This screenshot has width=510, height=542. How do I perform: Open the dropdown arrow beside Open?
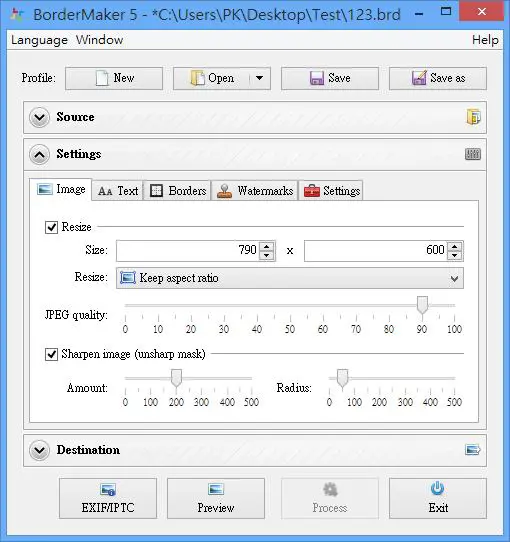pyautogui.click(x=259, y=78)
